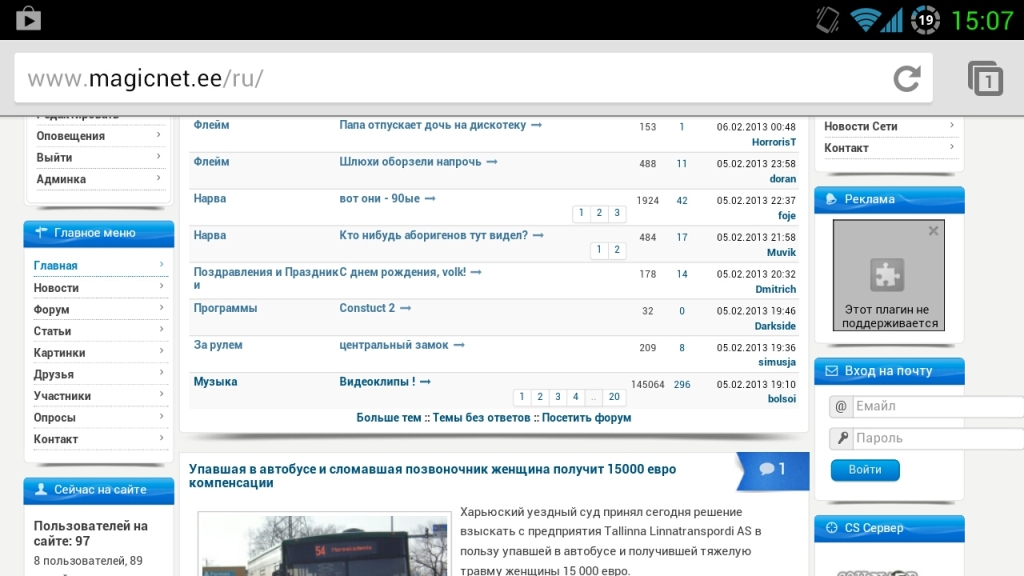Click the puzzle piece plugin icon
Image resolution: width=1024 pixels, height=576 pixels.
point(887,274)
